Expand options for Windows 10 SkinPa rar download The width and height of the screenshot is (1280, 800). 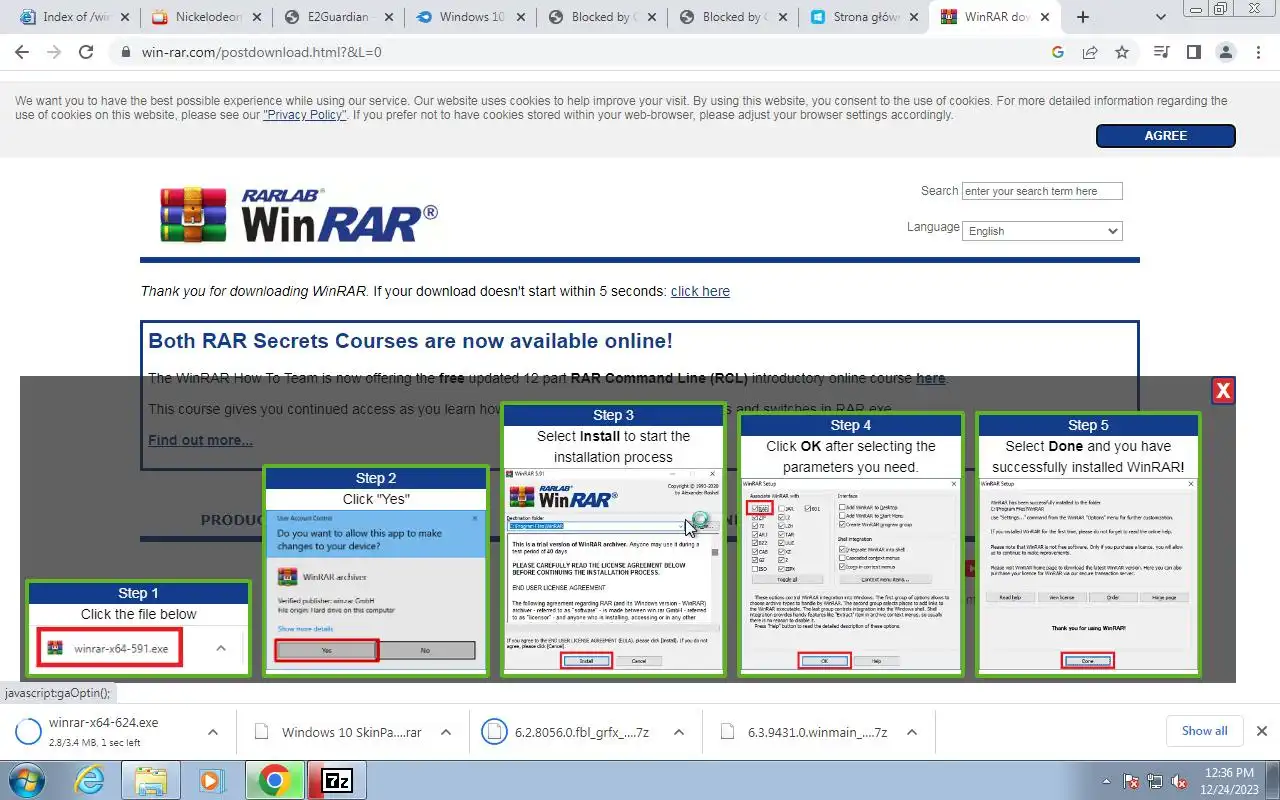(x=446, y=732)
